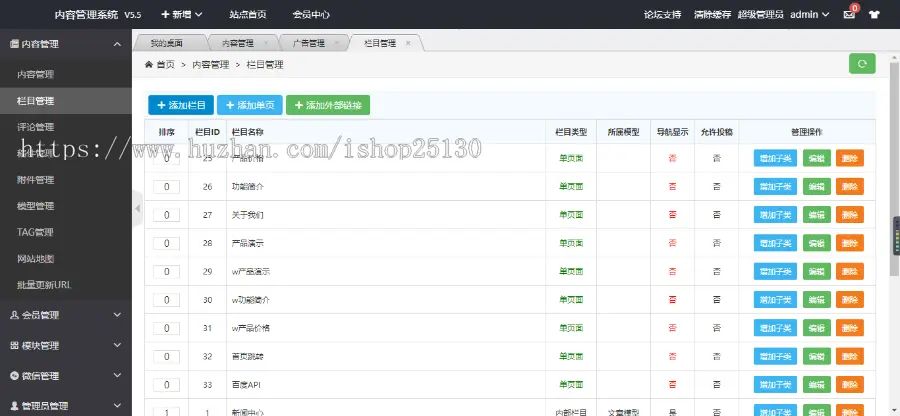The image size is (900, 416).
Task: Focus the sort order field for ID 26
Action: (x=166, y=186)
